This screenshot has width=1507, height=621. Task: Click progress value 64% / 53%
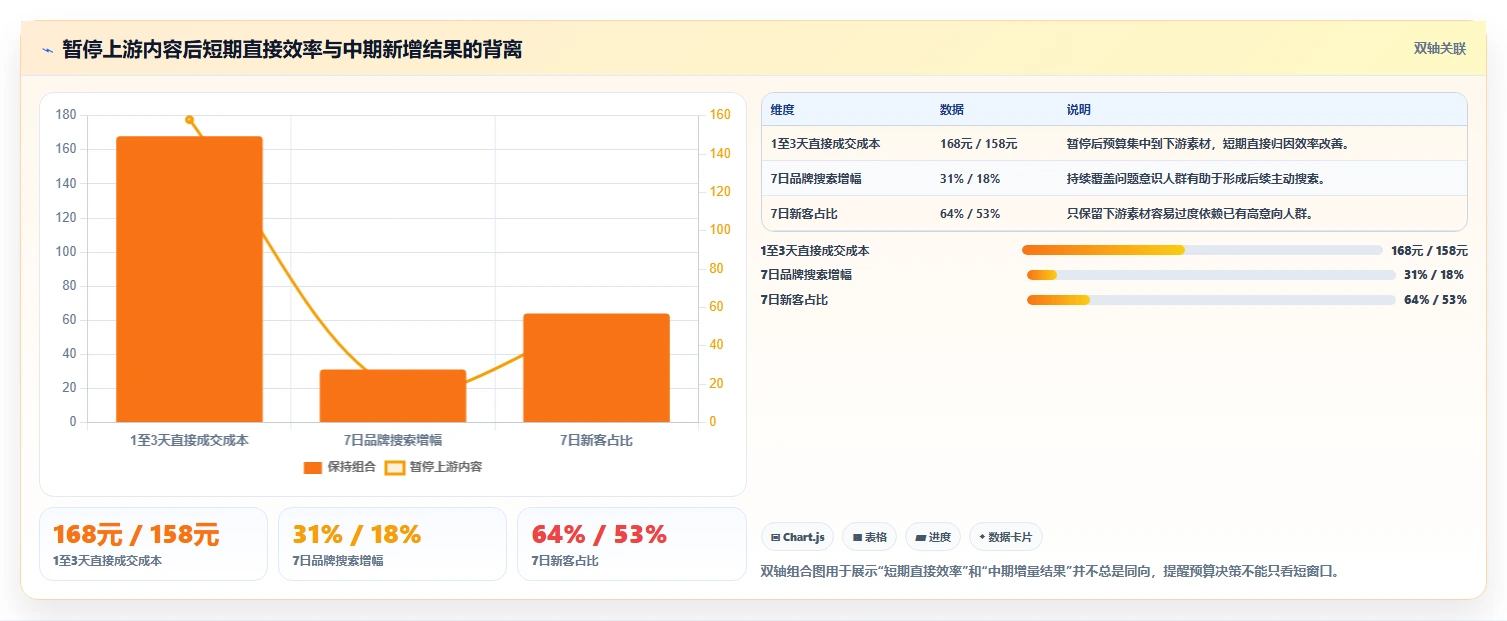click(1435, 300)
